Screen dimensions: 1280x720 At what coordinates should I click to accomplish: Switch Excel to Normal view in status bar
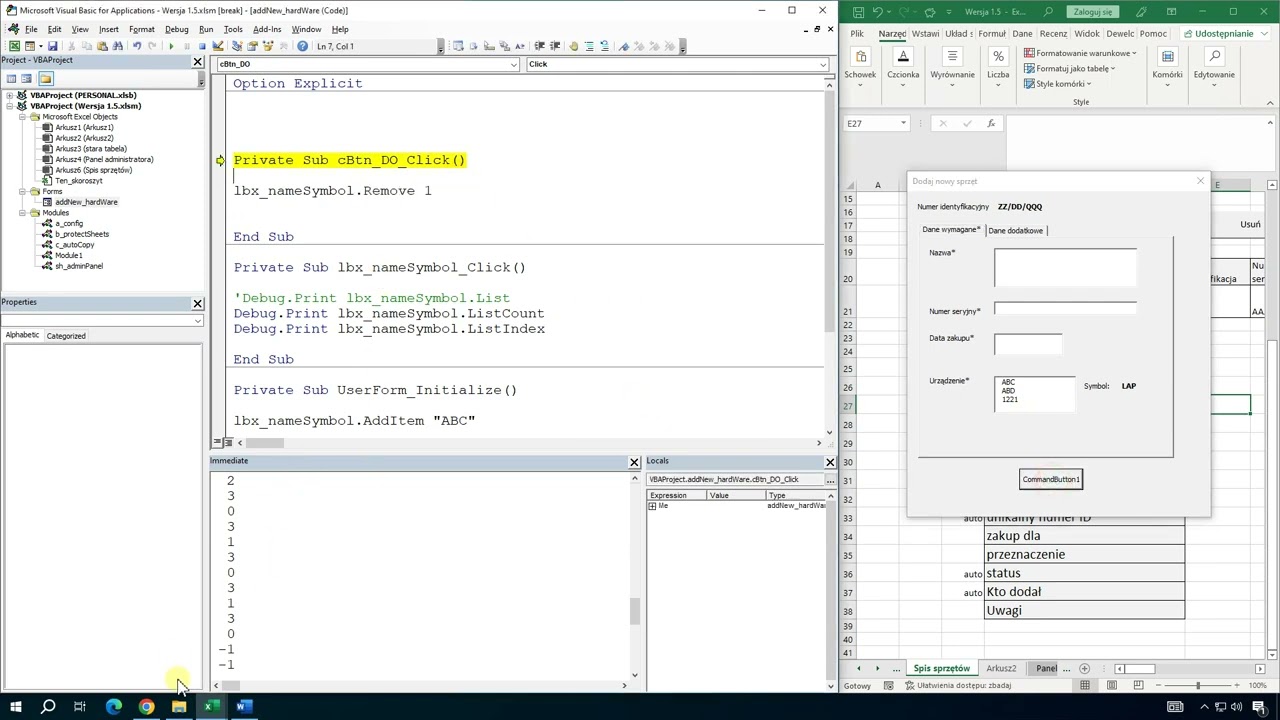[x=1085, y=685]
